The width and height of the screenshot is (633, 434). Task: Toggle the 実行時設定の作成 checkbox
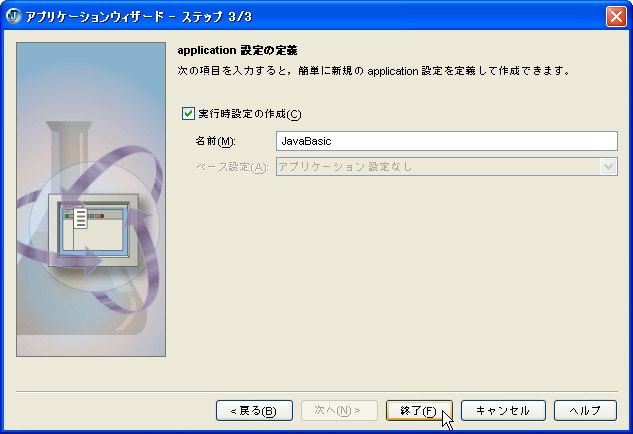point(188,114)
